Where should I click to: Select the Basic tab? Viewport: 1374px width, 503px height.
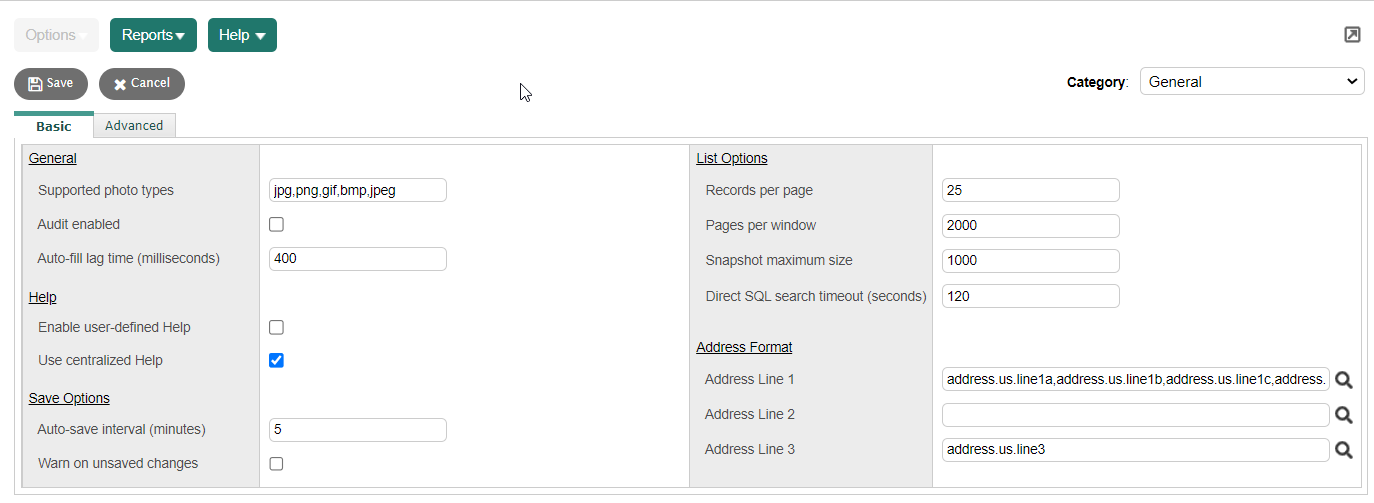coord(54,126)
